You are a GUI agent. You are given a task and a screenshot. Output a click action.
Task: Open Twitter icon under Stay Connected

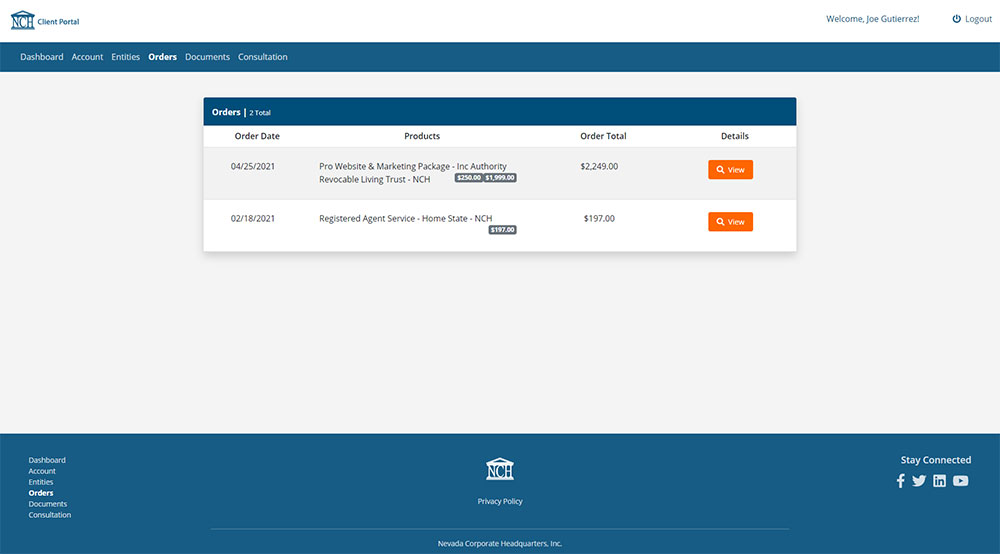pos(919,481)
